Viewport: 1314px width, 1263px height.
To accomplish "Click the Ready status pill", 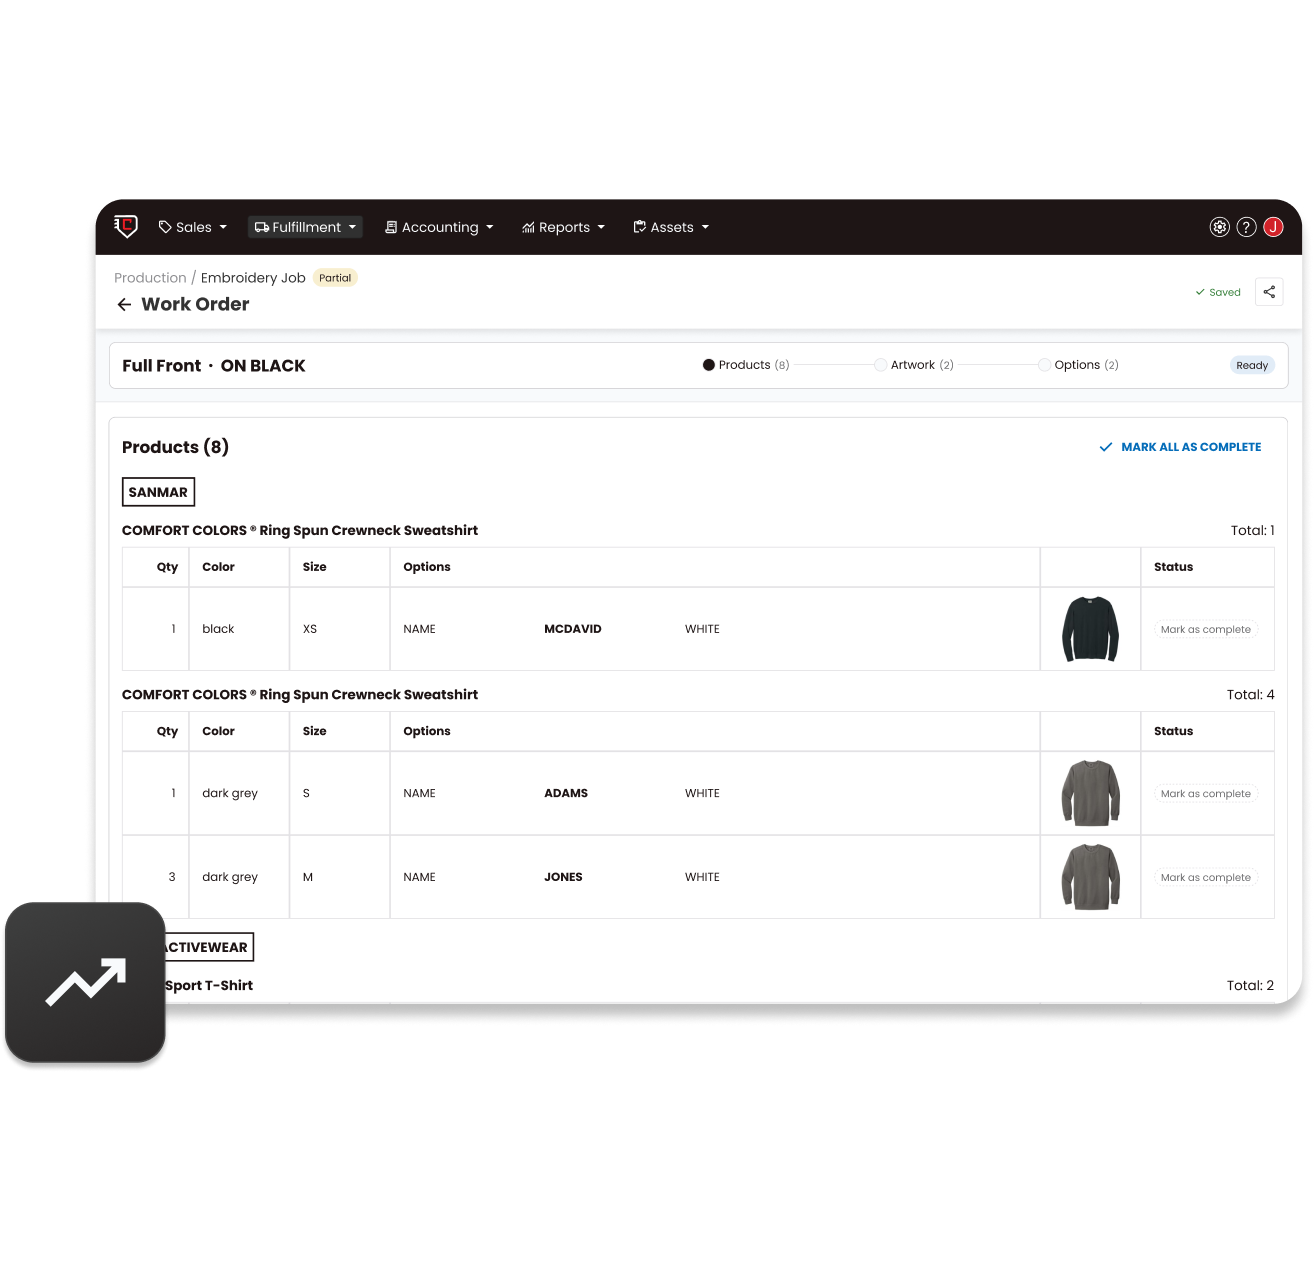I will [1251, 365].
